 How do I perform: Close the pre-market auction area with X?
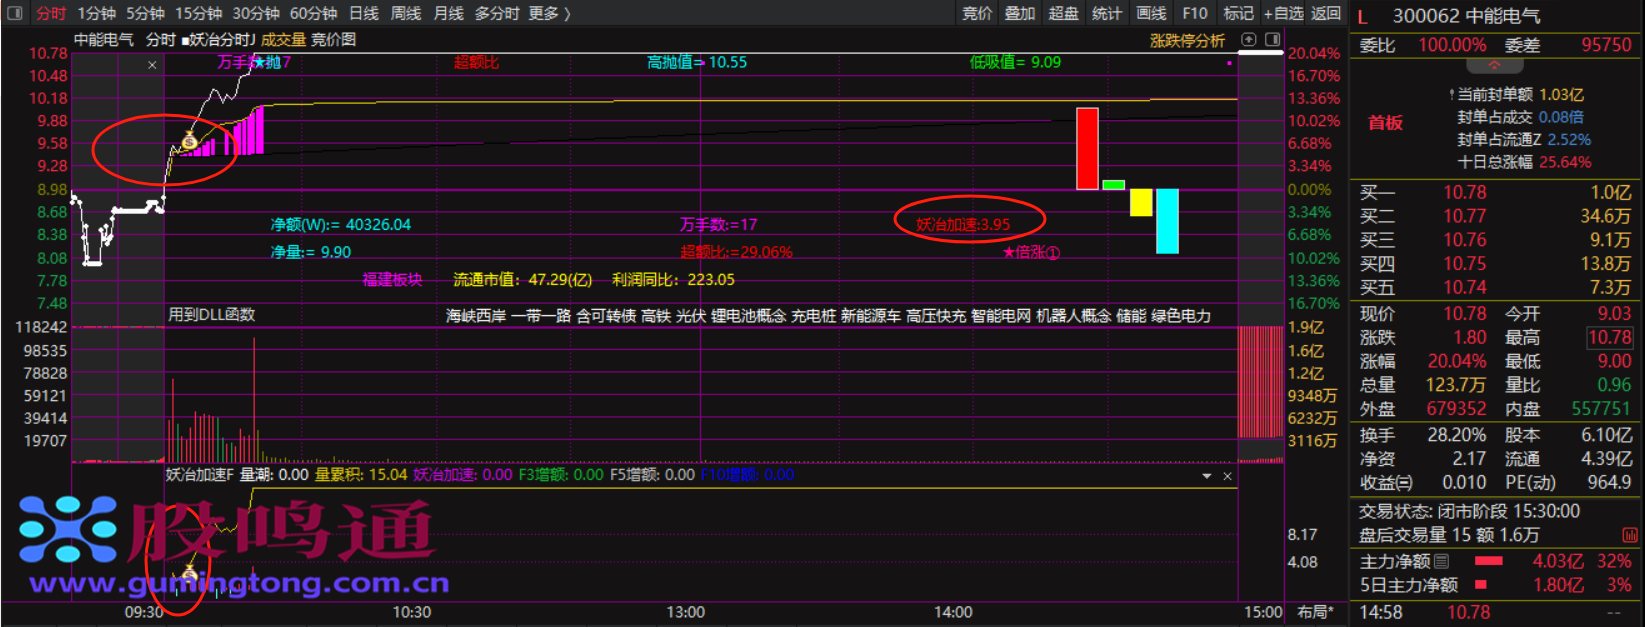pos(152,65)
